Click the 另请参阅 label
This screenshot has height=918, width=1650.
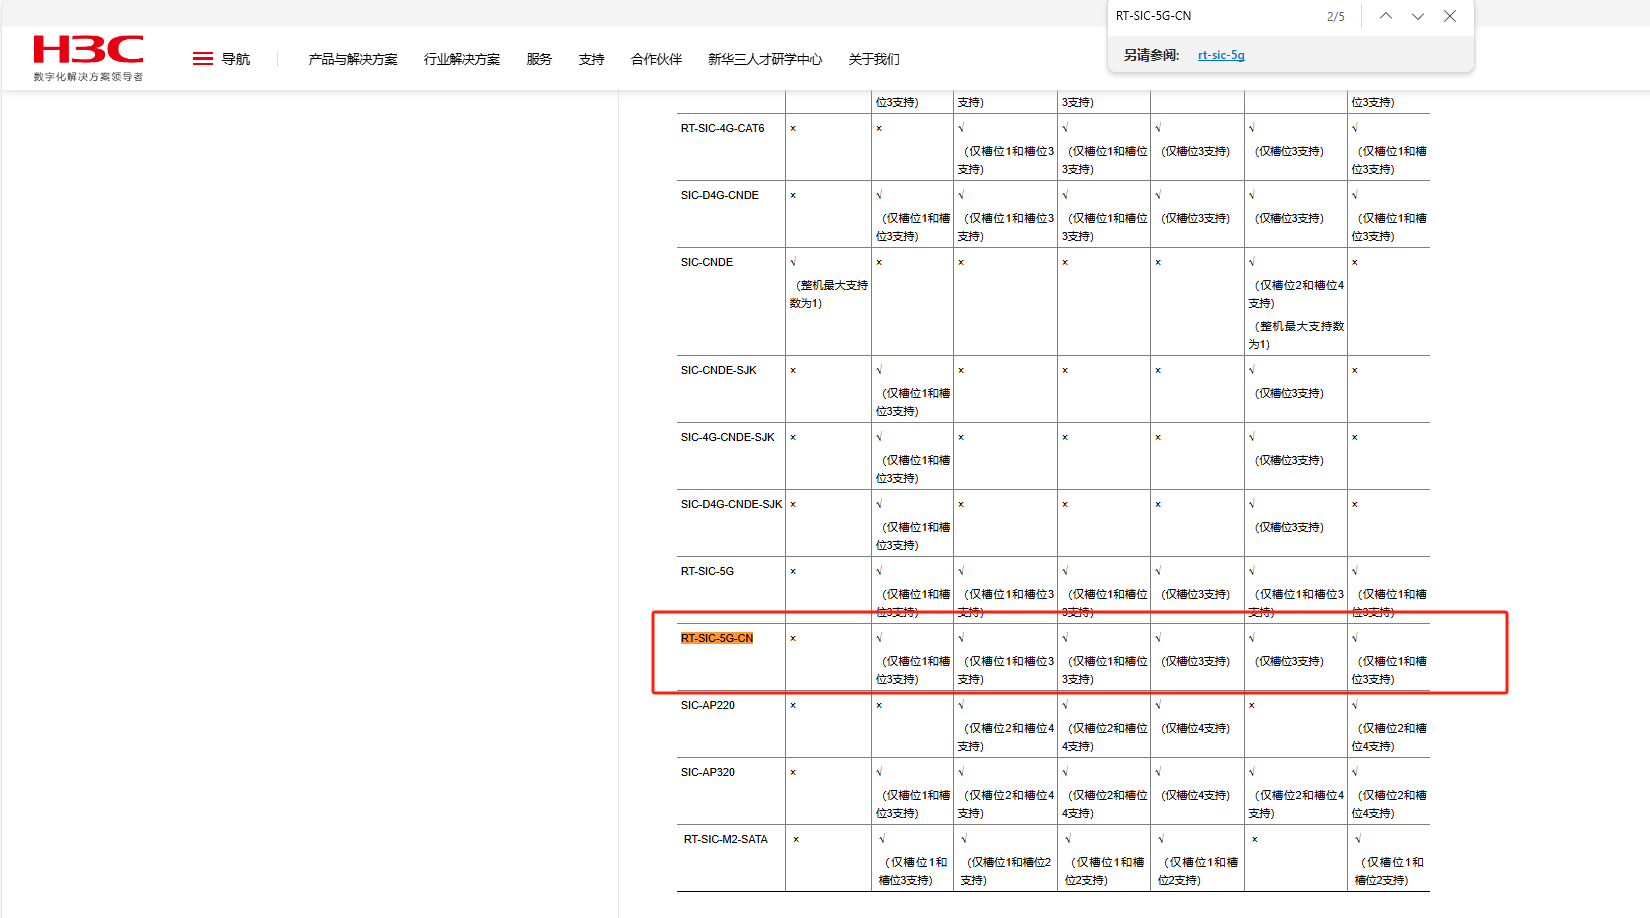1152,55
